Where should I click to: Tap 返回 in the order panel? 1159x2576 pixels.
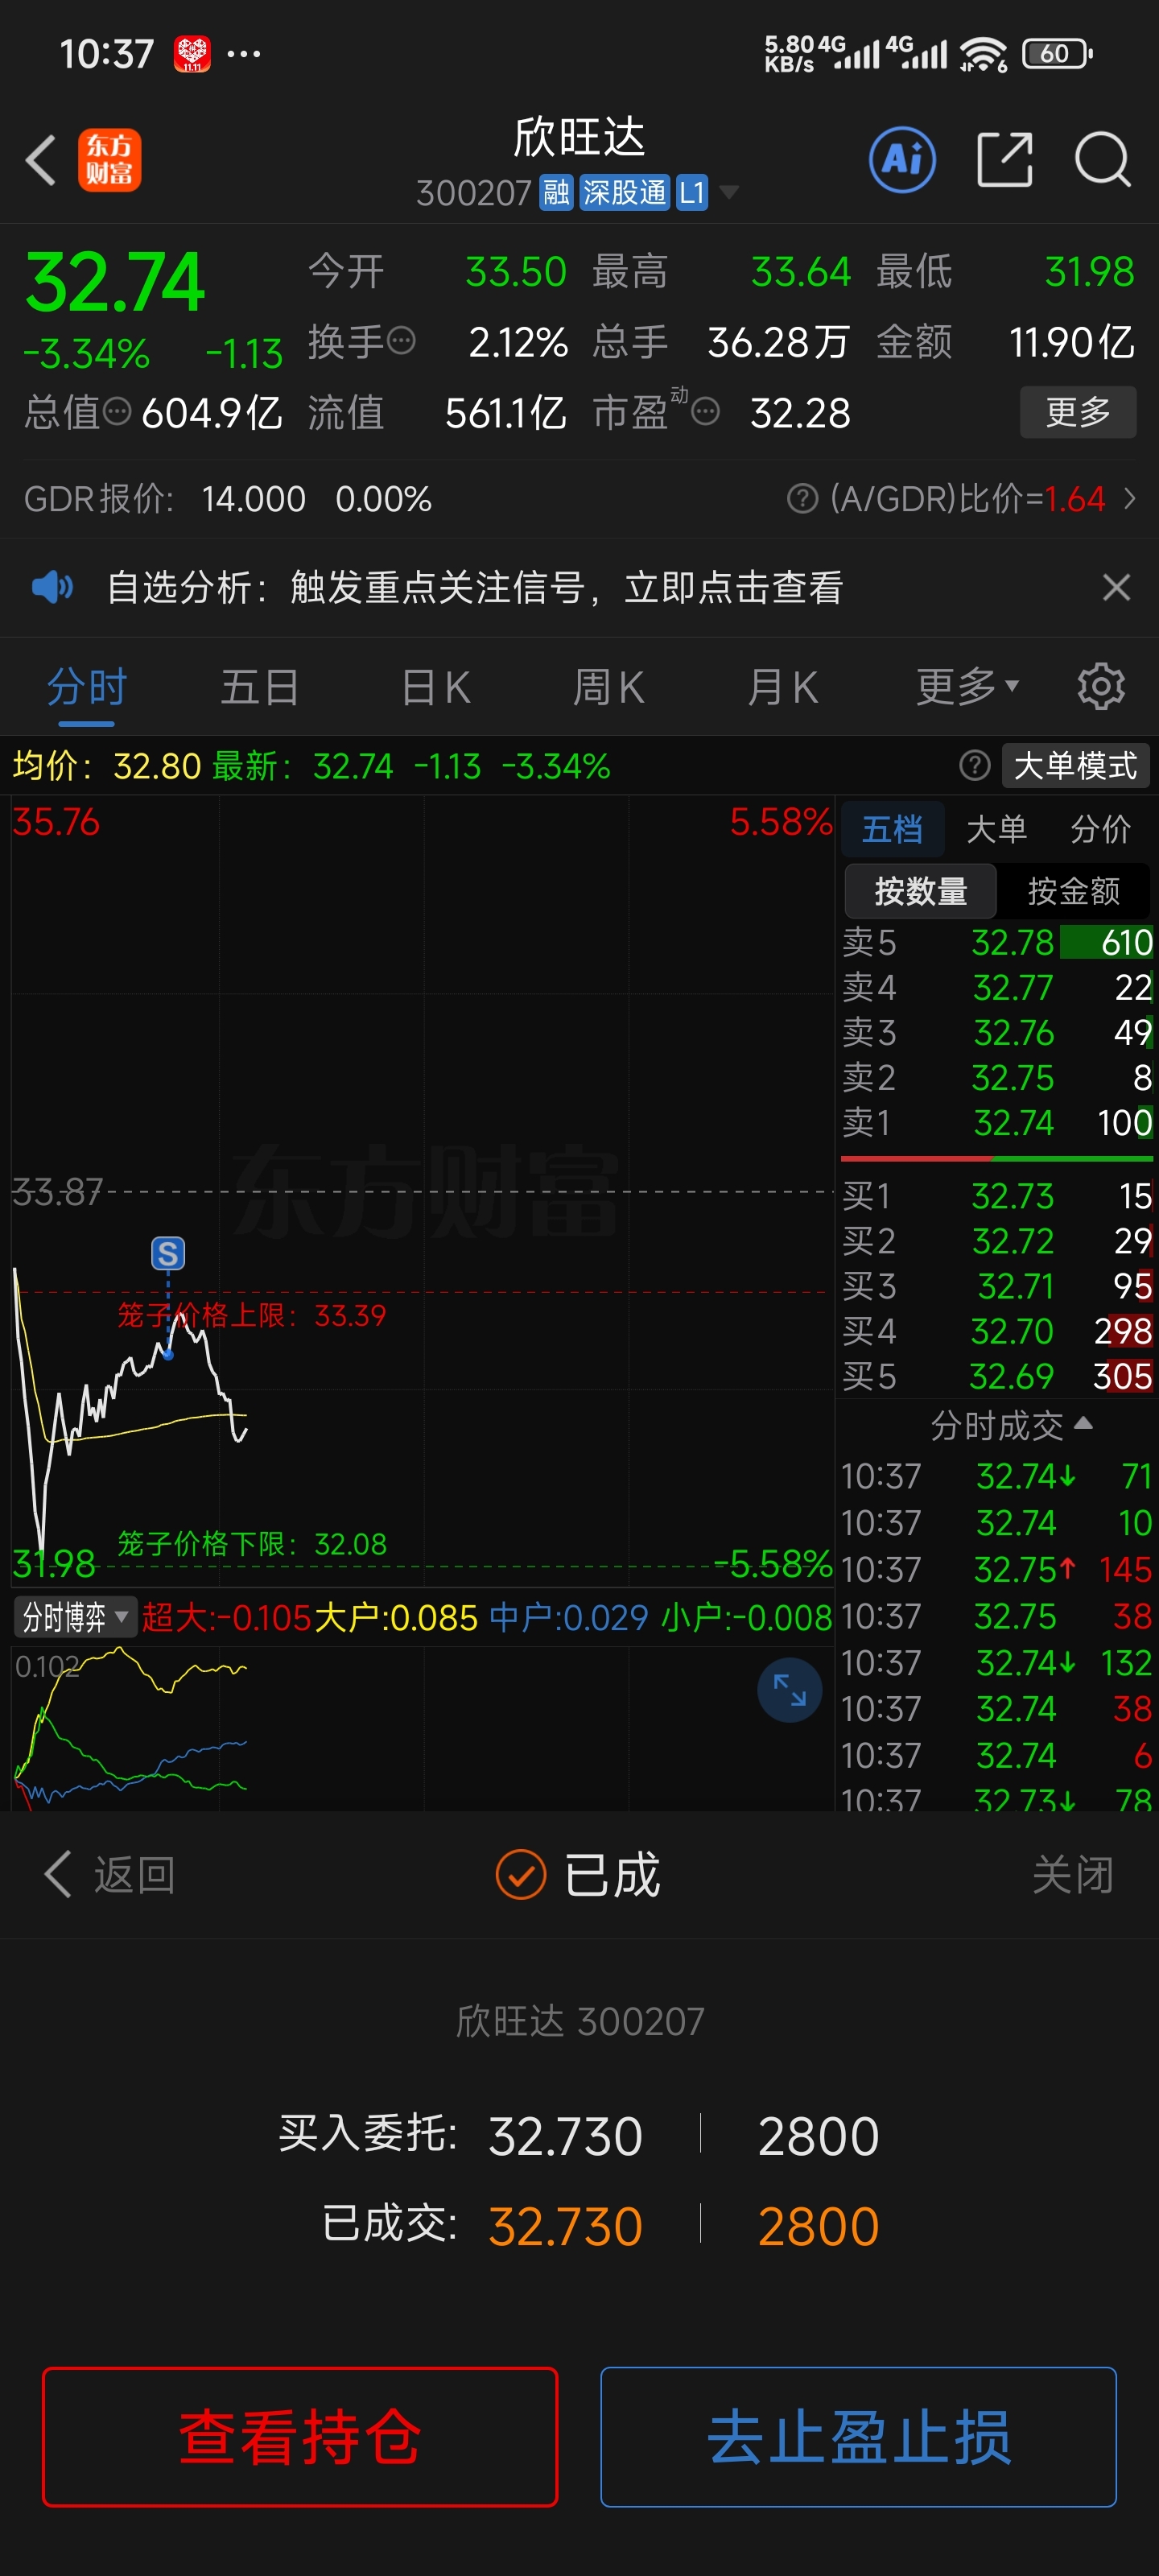click(x=110, y=1874)
